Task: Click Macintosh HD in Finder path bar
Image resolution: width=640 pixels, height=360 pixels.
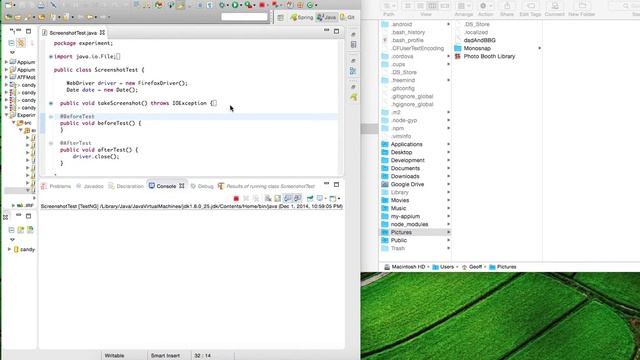Action: (404, 267)
